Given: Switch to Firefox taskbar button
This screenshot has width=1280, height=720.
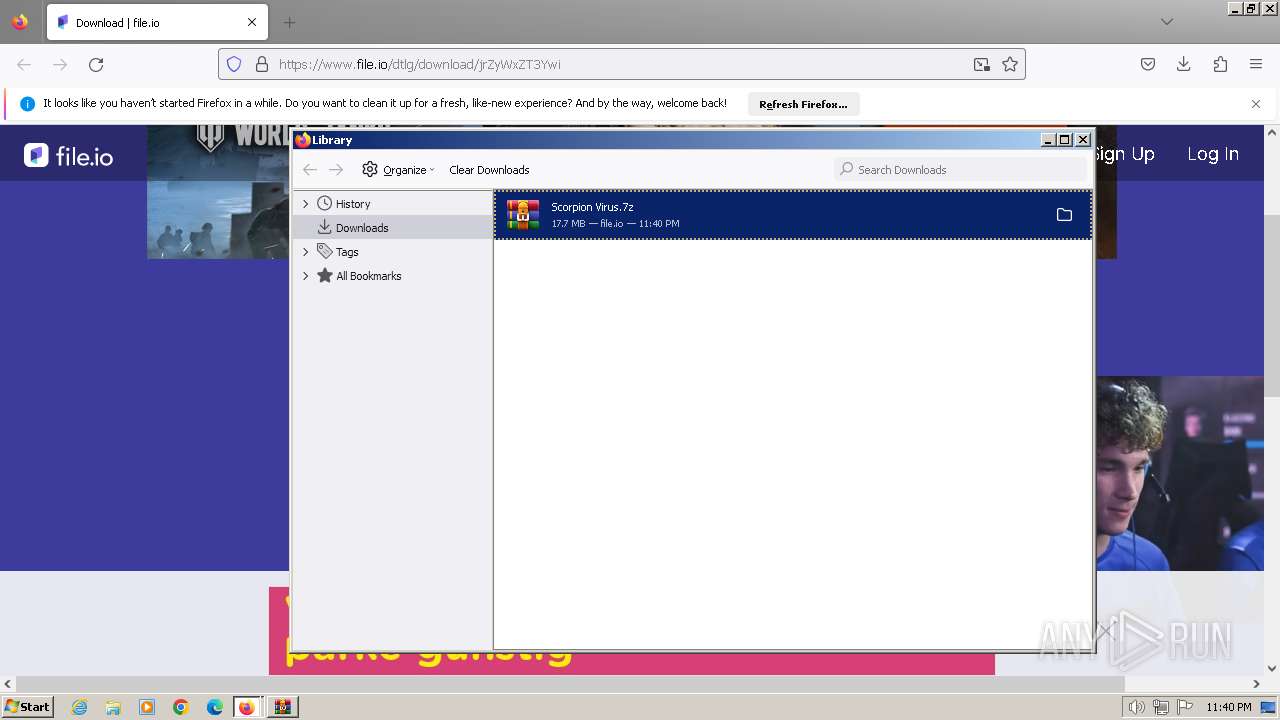Looking at the screenshot, I should pyautogui.click(x=248, y=707).
